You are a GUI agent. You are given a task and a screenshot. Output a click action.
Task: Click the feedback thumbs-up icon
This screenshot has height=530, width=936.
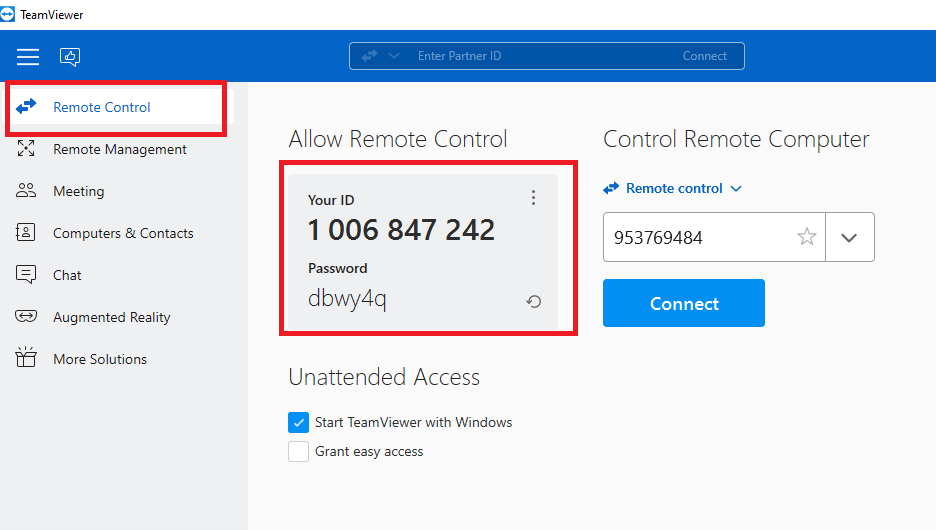70,57
